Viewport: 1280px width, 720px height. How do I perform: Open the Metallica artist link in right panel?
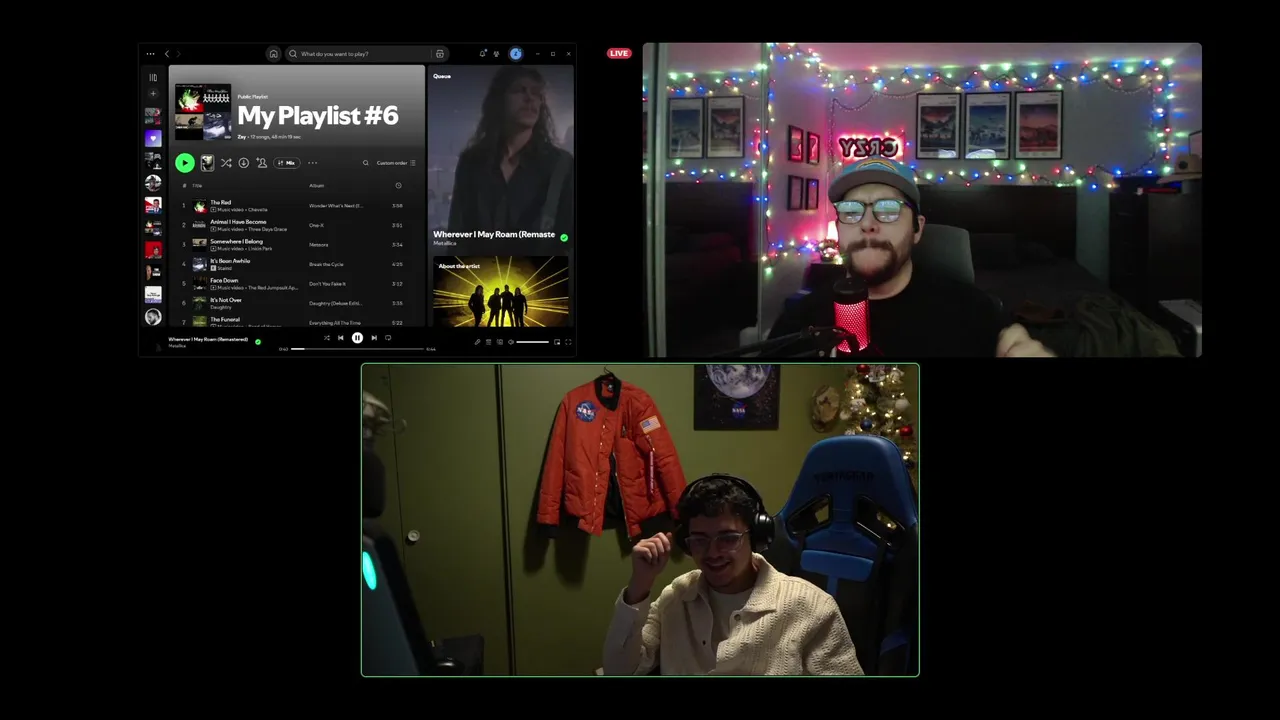(x=444, y=243)
